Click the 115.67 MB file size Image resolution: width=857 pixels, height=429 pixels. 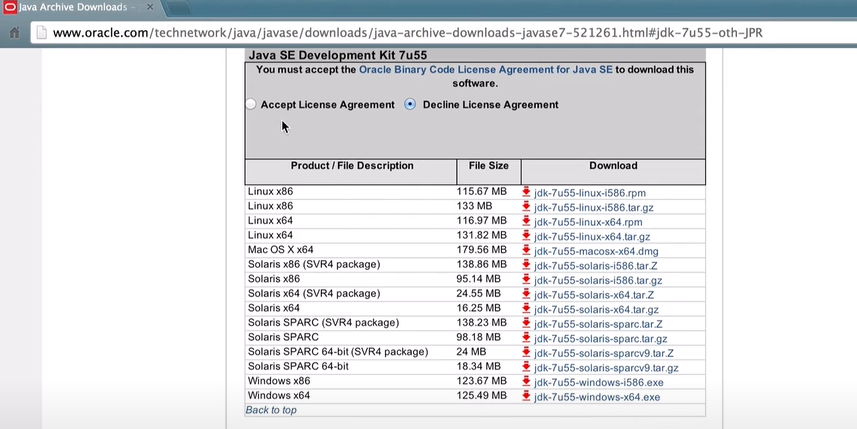pos(482,192)
